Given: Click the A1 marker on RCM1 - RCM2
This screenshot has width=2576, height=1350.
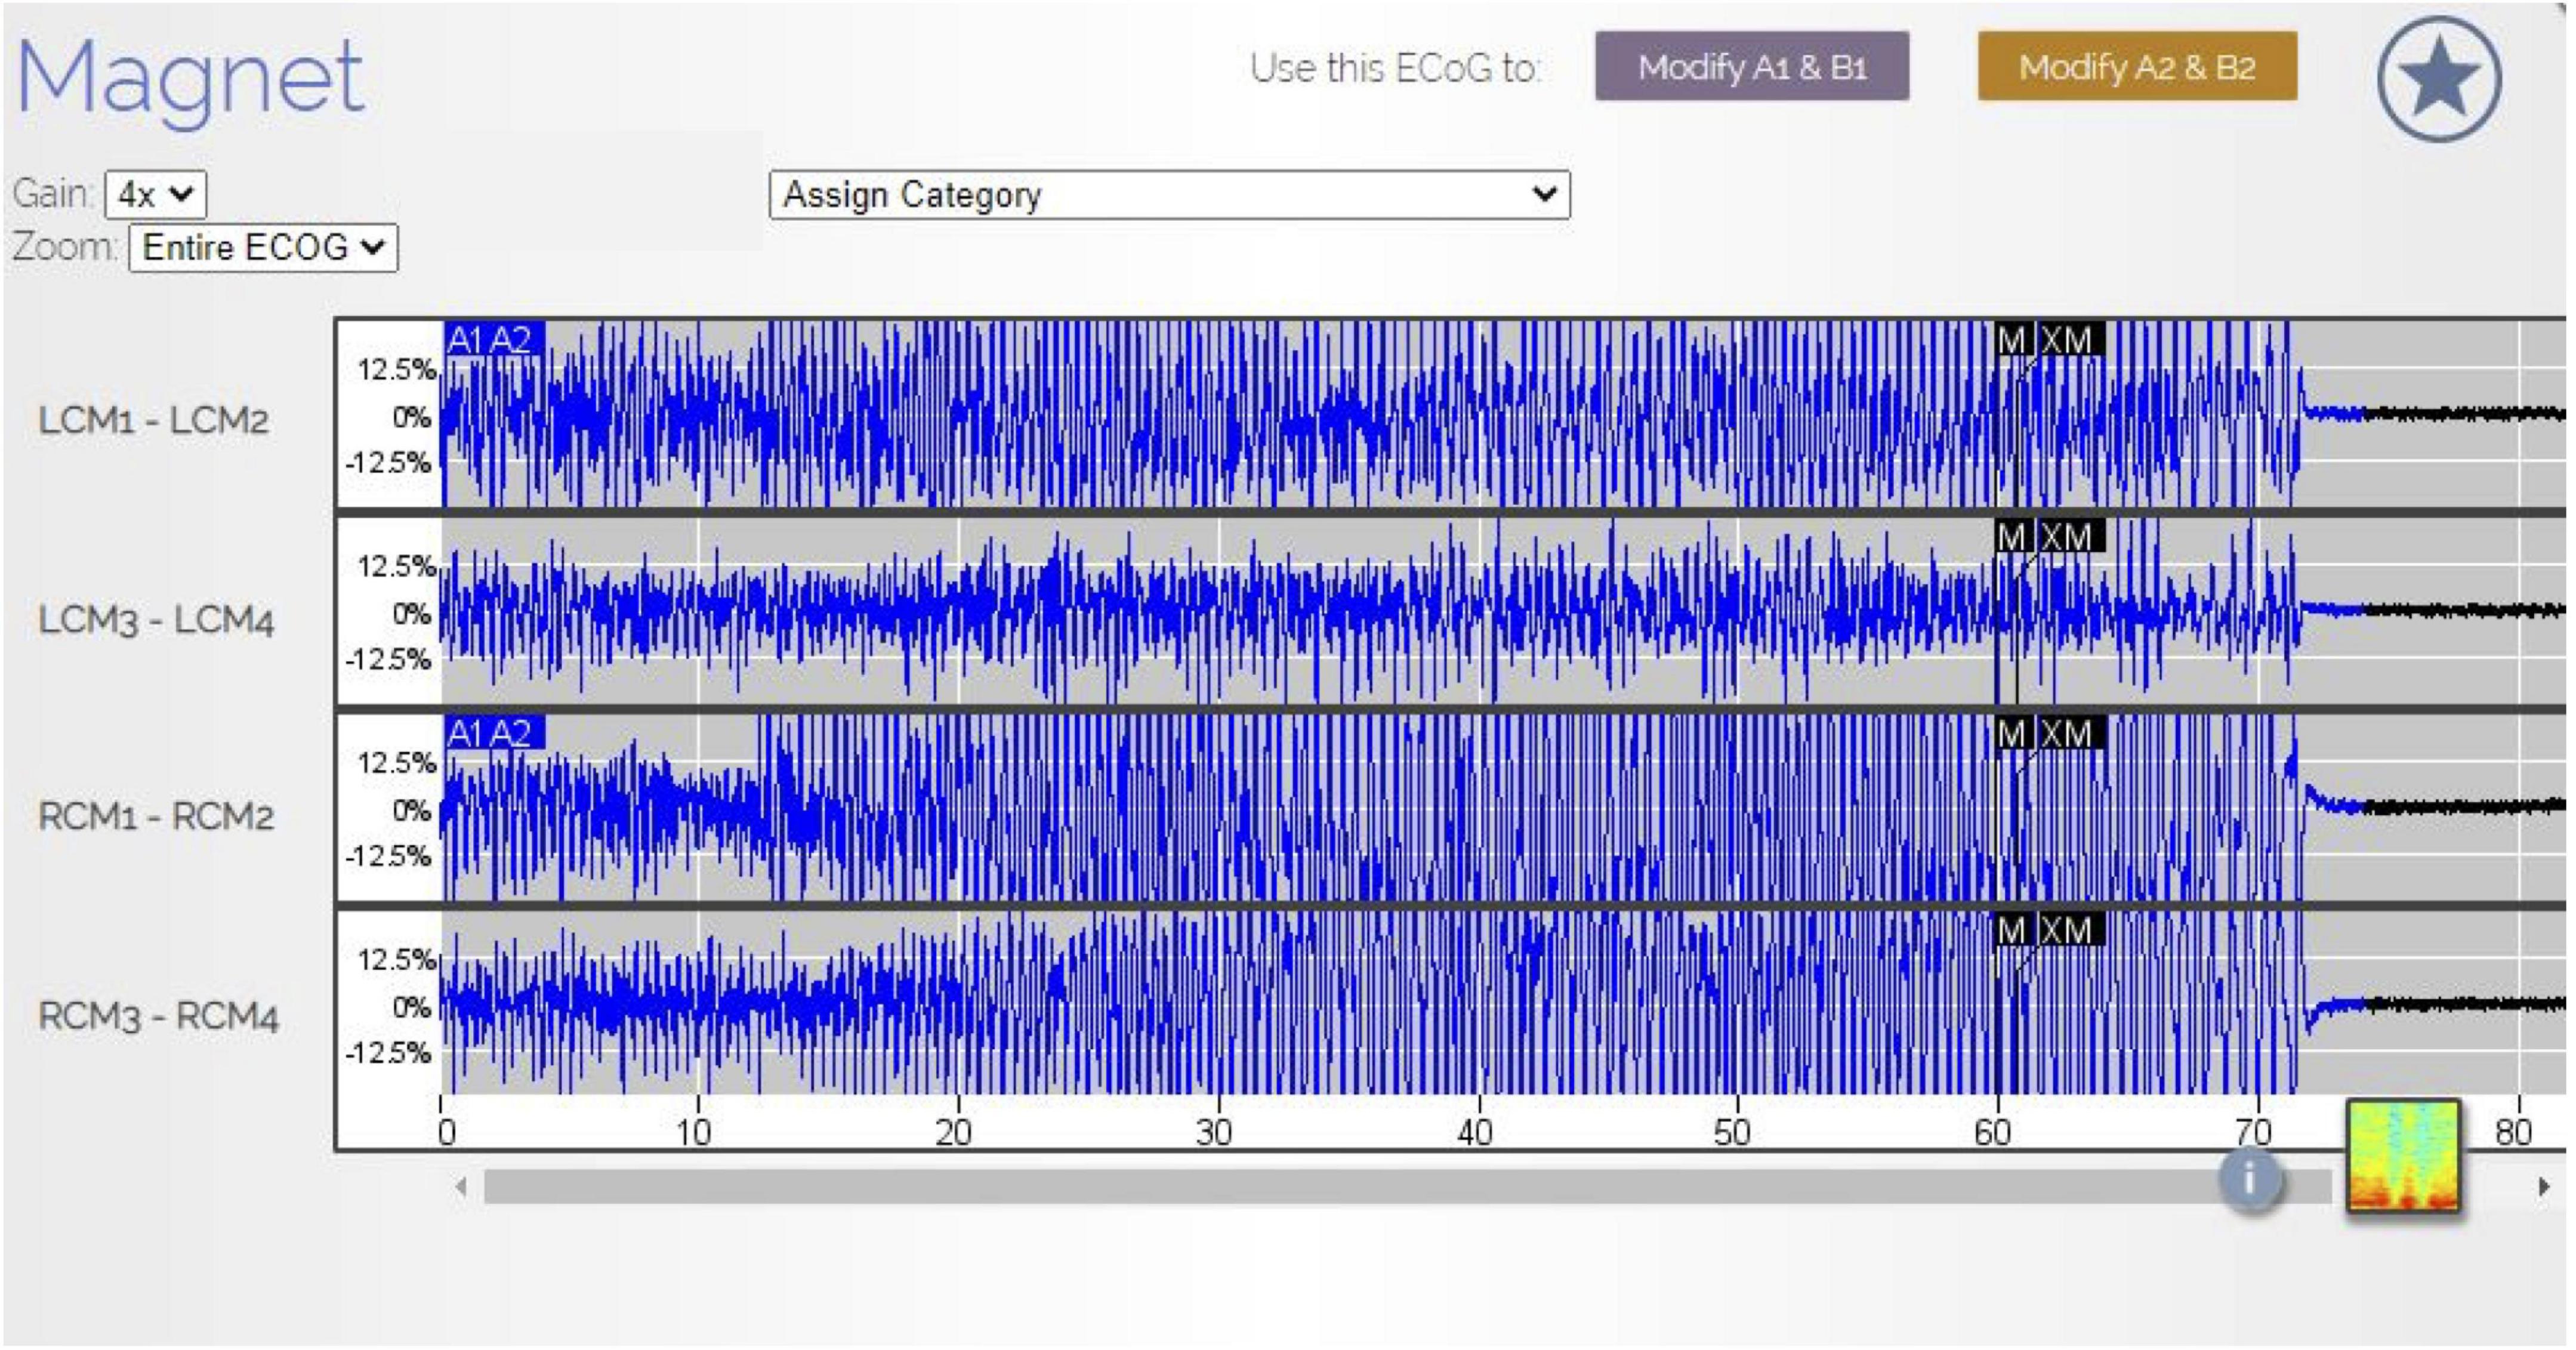Looking at the screenshot, I should 465,734.
